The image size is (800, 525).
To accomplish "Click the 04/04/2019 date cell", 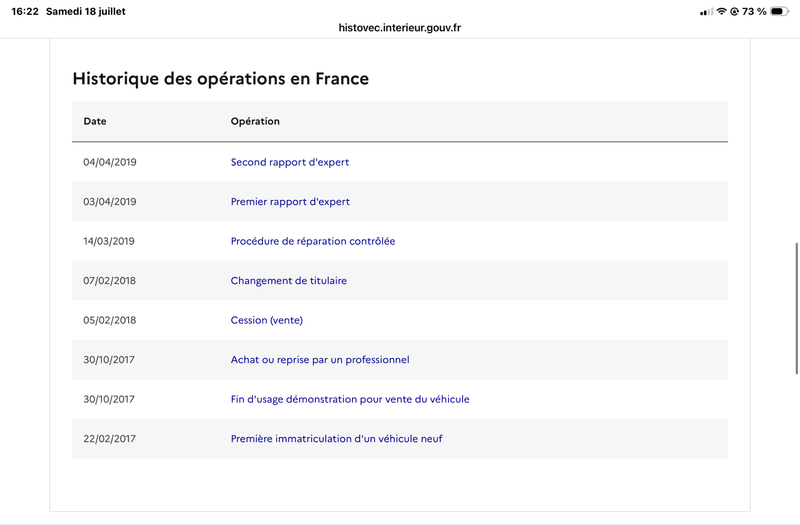I will (110, 162).
